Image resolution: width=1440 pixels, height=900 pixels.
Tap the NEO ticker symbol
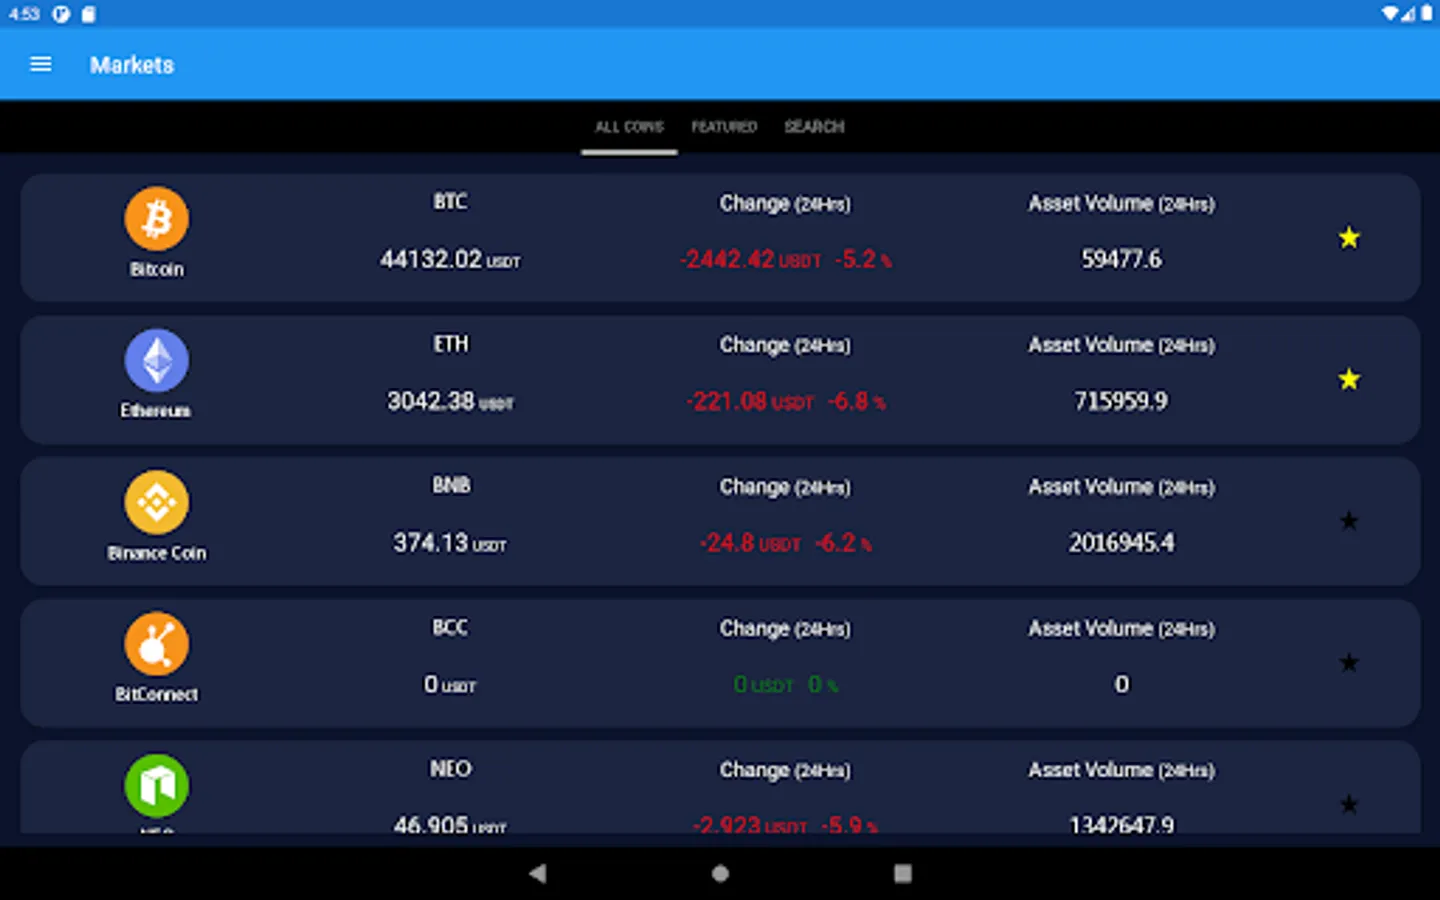[450, 769]
